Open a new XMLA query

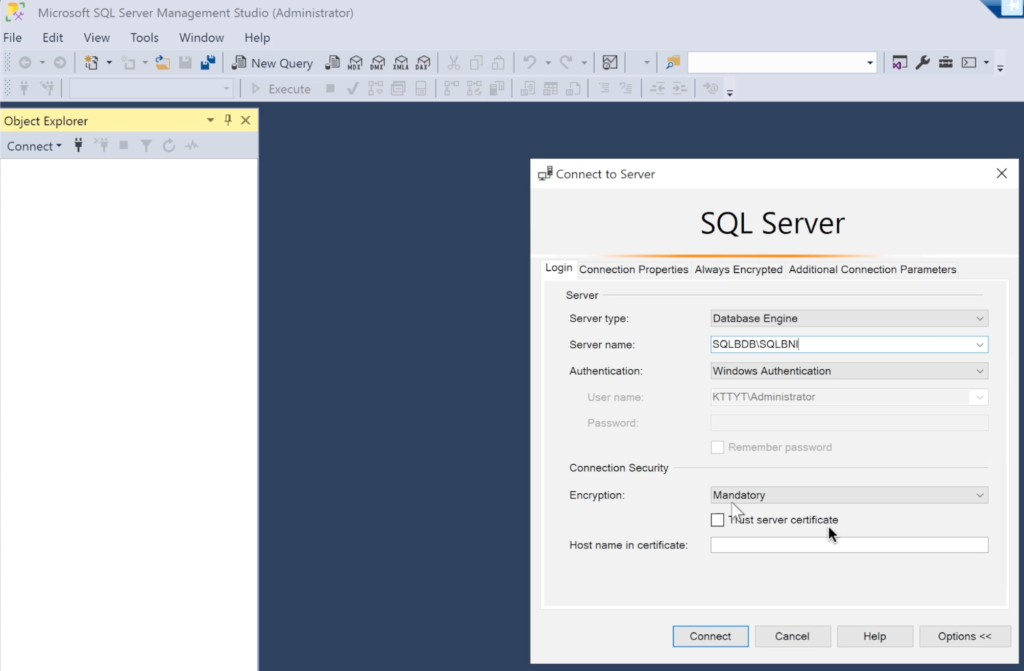point(401,63)
